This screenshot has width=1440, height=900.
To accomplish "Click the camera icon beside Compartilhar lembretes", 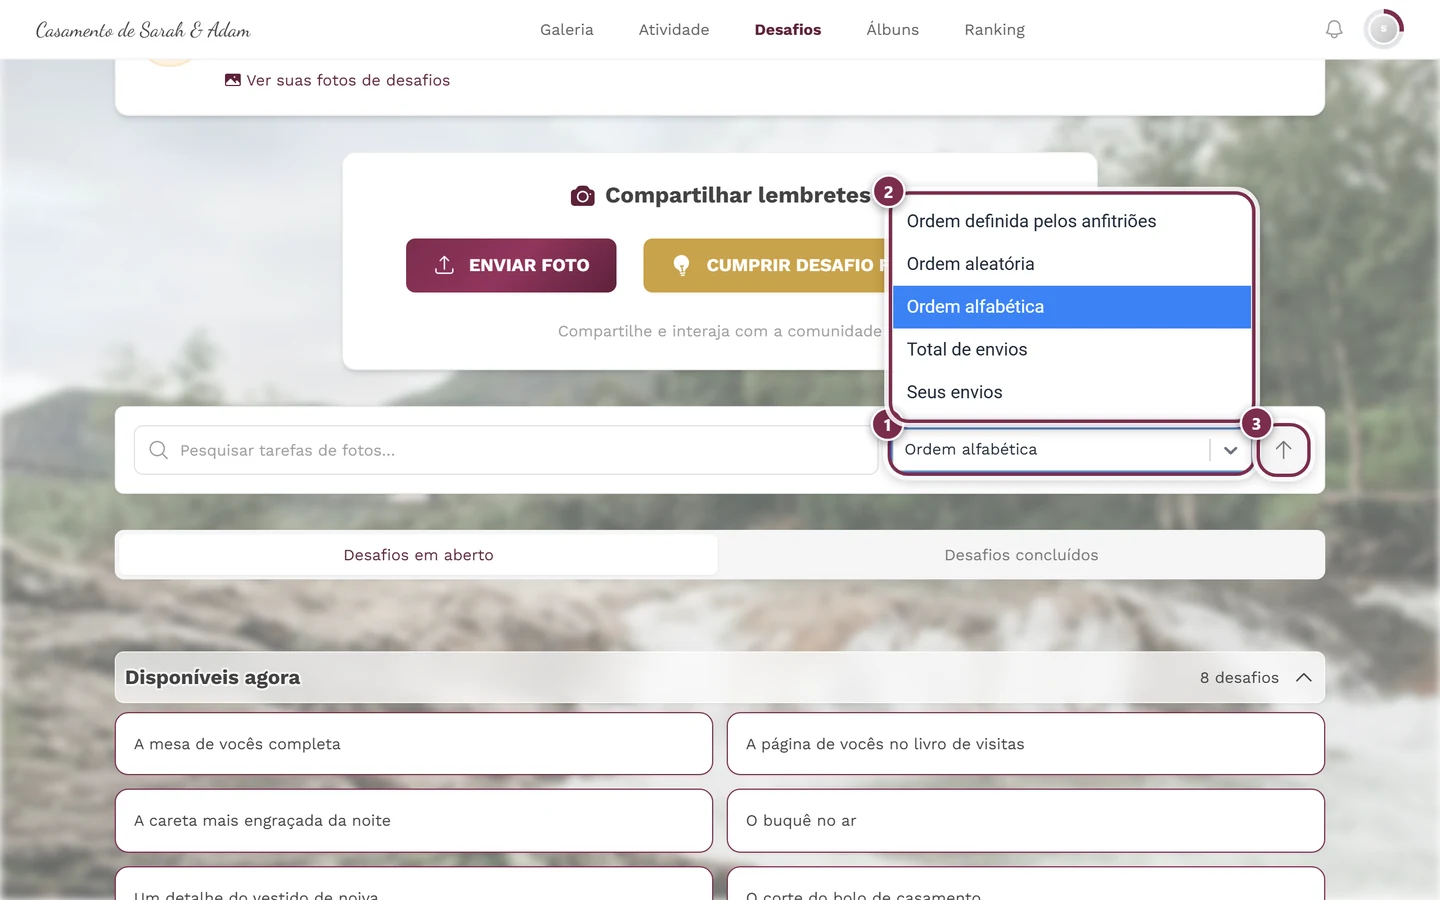I will tap(582, 196).
